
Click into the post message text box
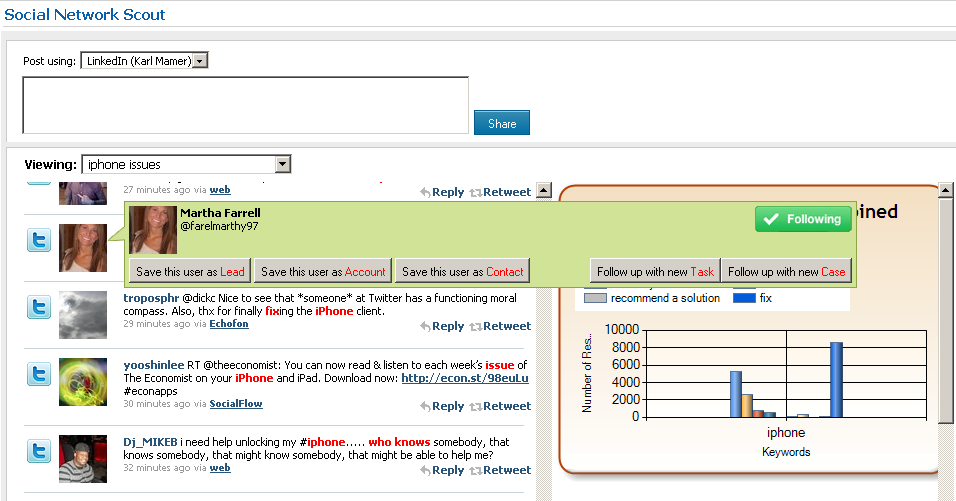[x=246, y=105]
